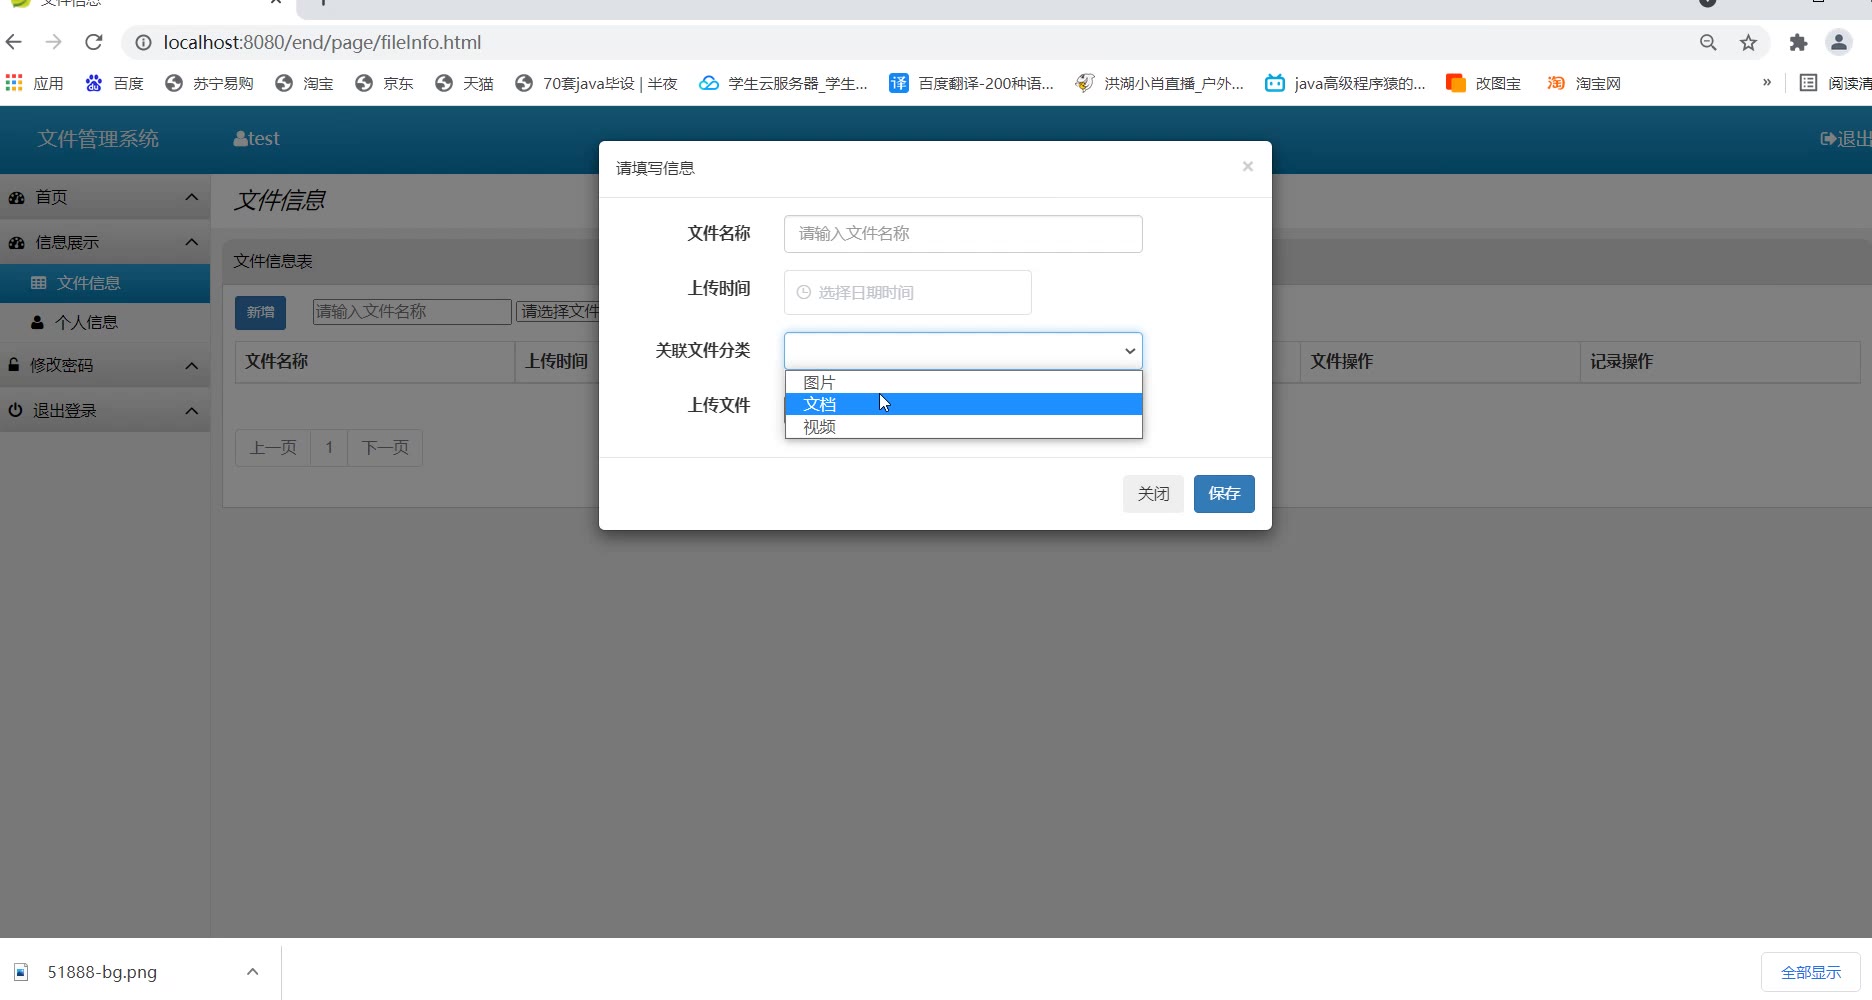The height and width of the screenshot is (1000, 1872).
Task: Open the 淘宝网 bookmark
Action: (x=1583, y=83)
